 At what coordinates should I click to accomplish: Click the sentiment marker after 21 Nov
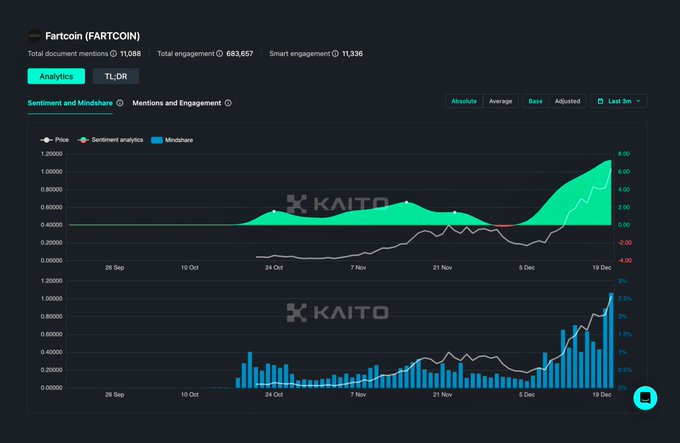coord(454,212)
